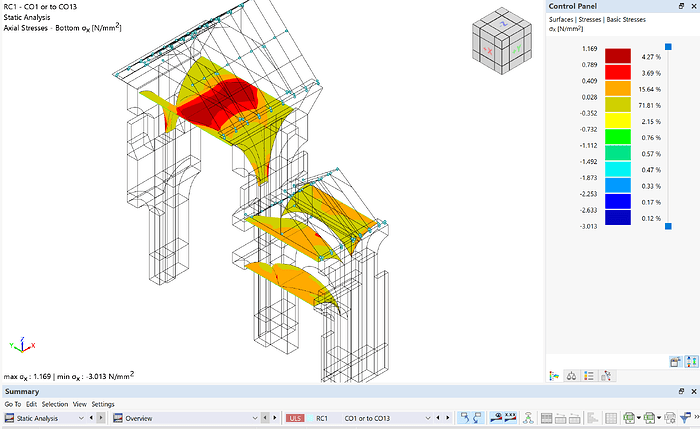
Task: Toggle select-object-in-table sync icon
Action: point(465,418)
